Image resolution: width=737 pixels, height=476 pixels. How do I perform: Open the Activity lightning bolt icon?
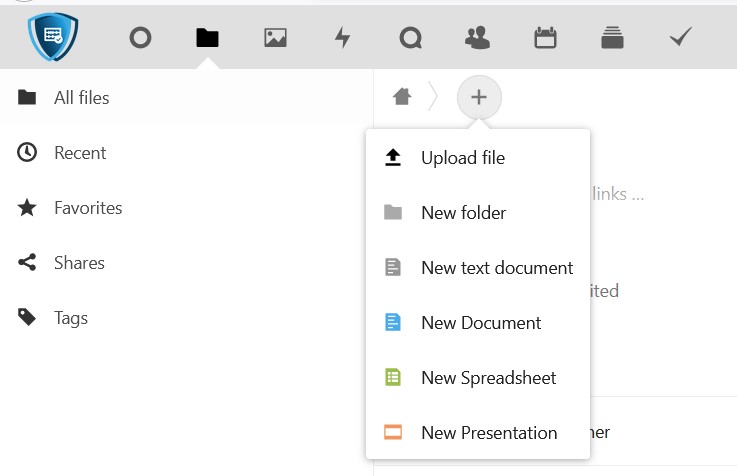(x=342, y=38)
